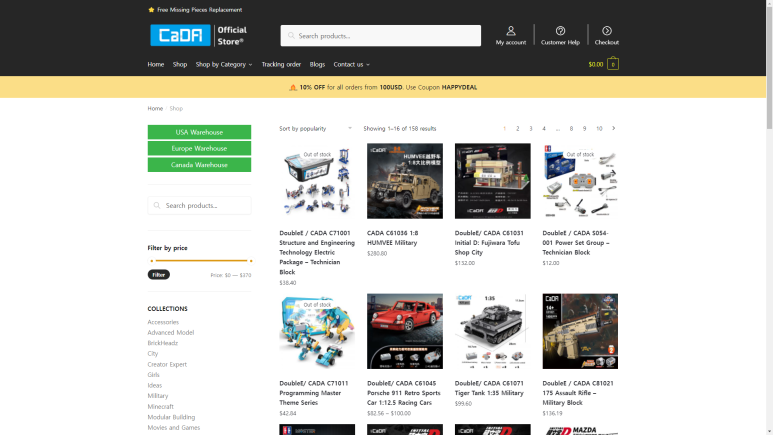Open Girls collection
The height and width of the screenshot is (435, 773).
click(153, 375)
